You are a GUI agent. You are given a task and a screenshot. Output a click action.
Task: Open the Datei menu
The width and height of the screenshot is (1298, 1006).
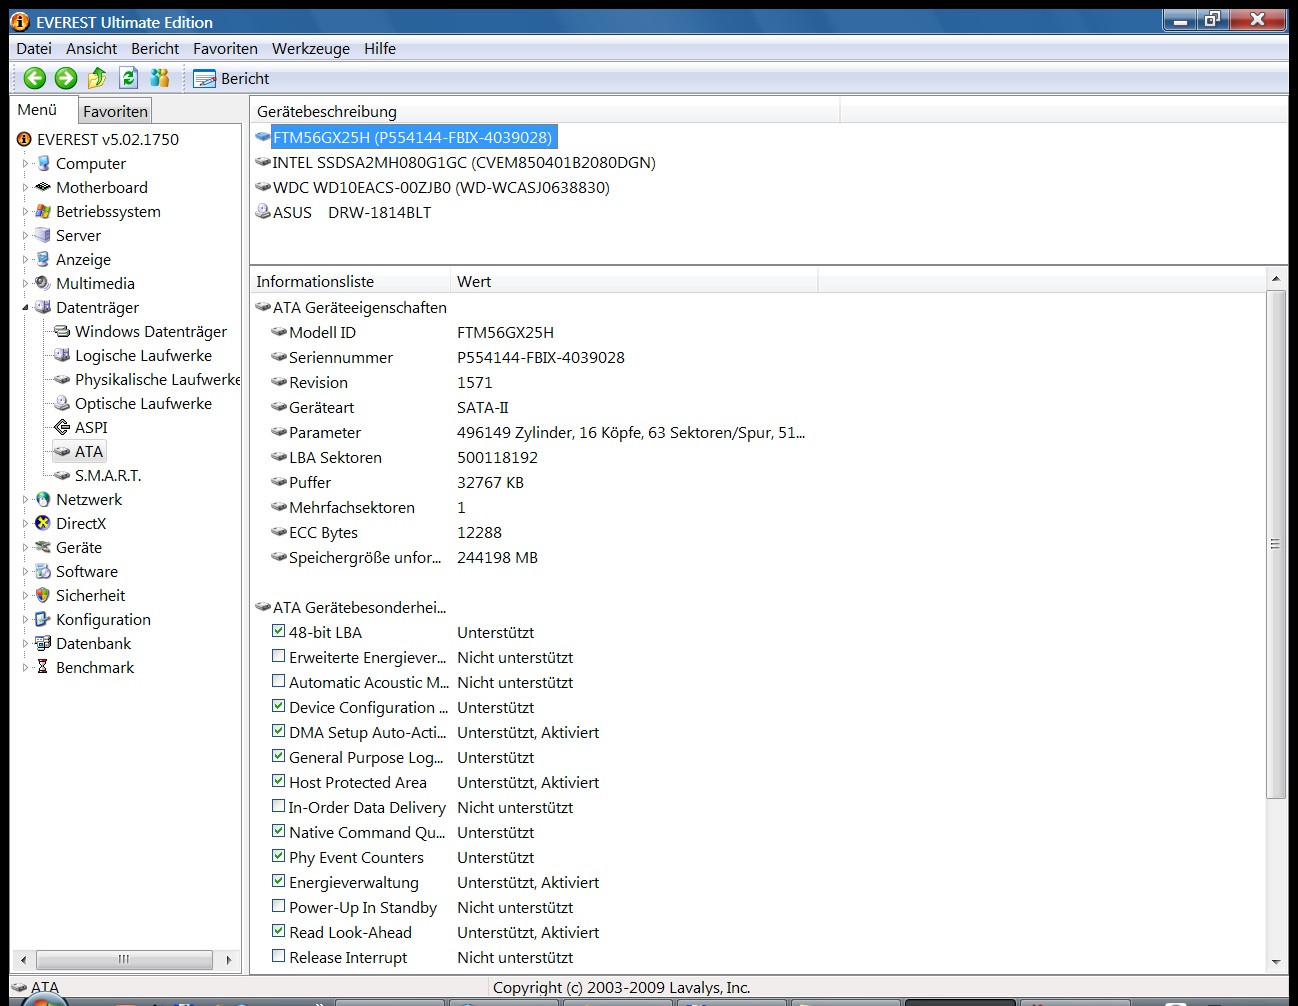click(x=34, y=48)
